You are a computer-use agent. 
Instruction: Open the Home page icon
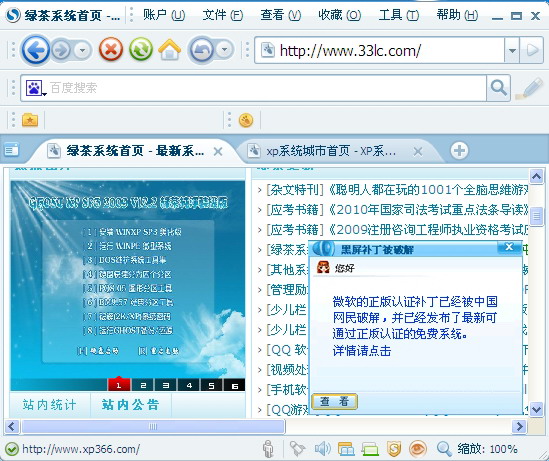coord(170,49)
